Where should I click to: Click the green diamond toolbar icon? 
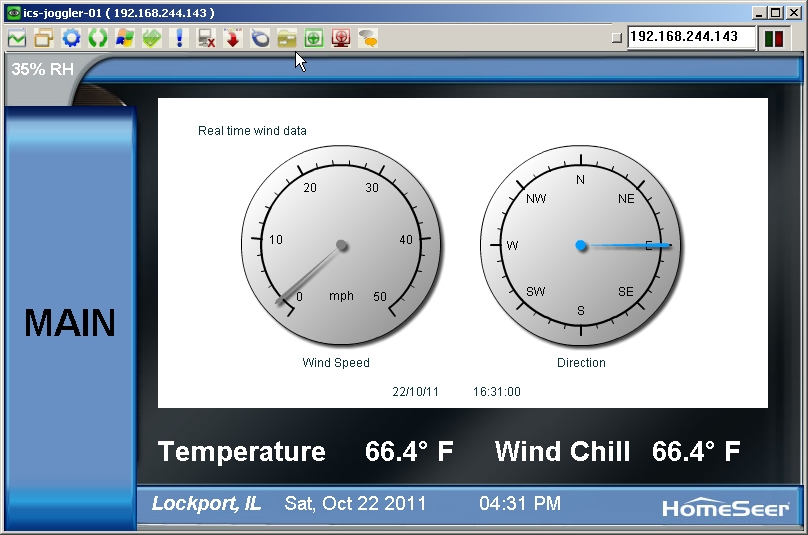[152, 38]
